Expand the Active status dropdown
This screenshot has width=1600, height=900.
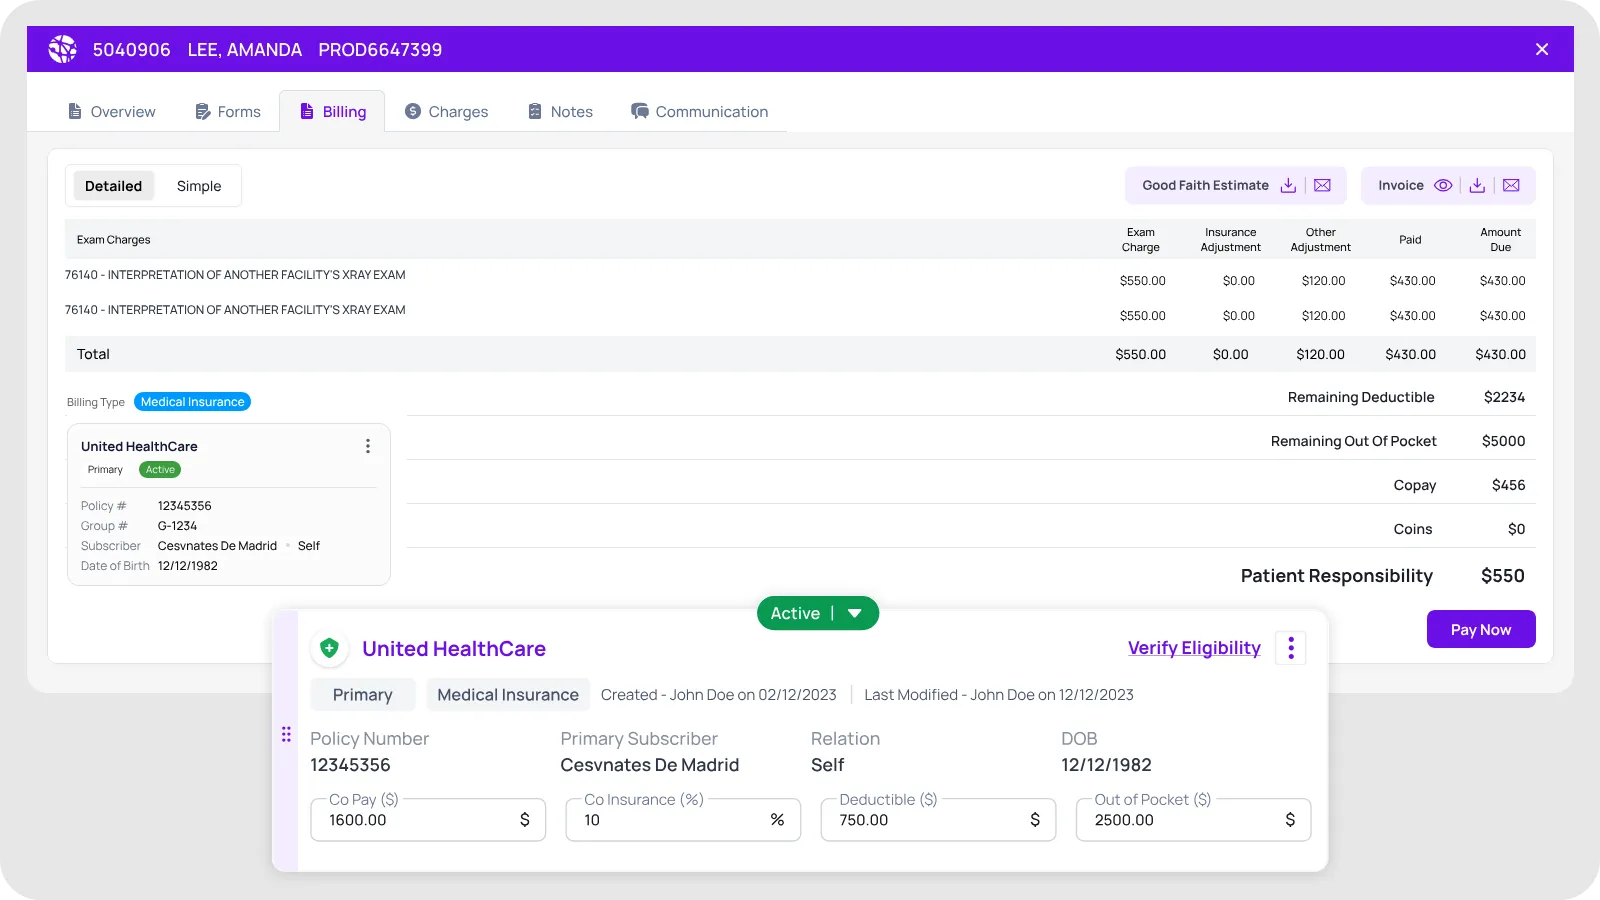(854, 614)
